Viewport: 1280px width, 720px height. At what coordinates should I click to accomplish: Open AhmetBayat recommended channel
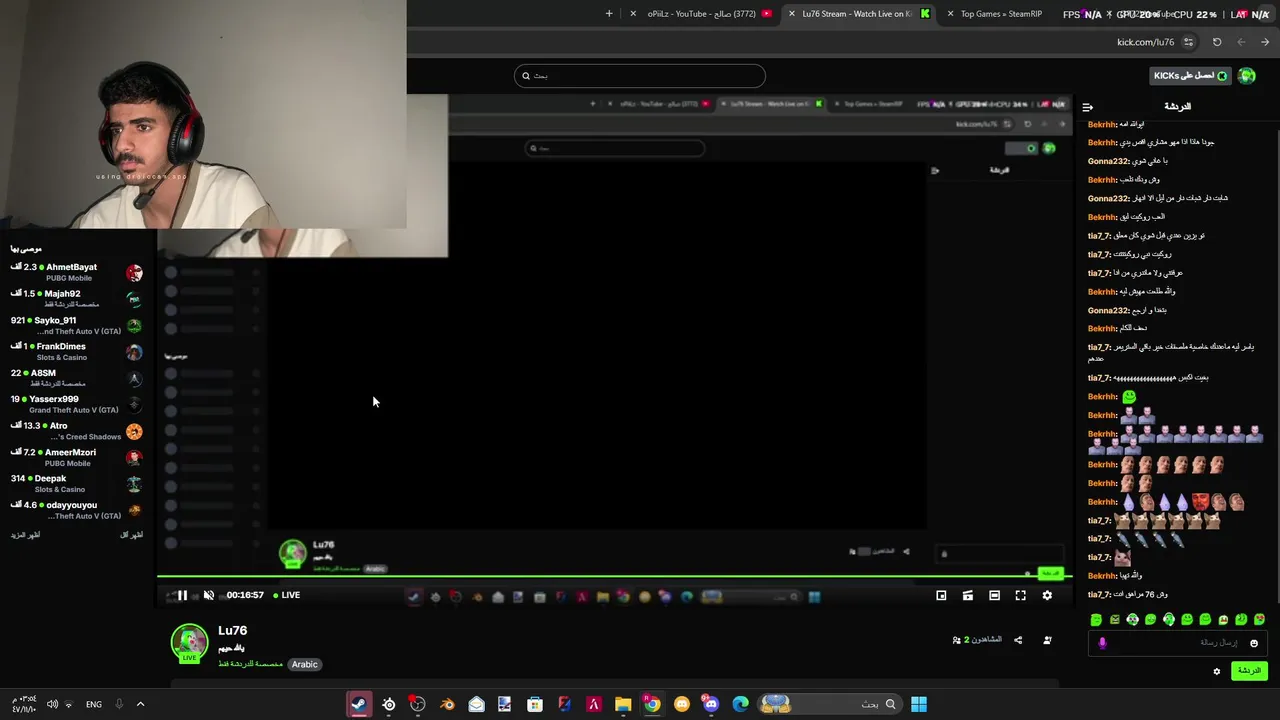77,272
